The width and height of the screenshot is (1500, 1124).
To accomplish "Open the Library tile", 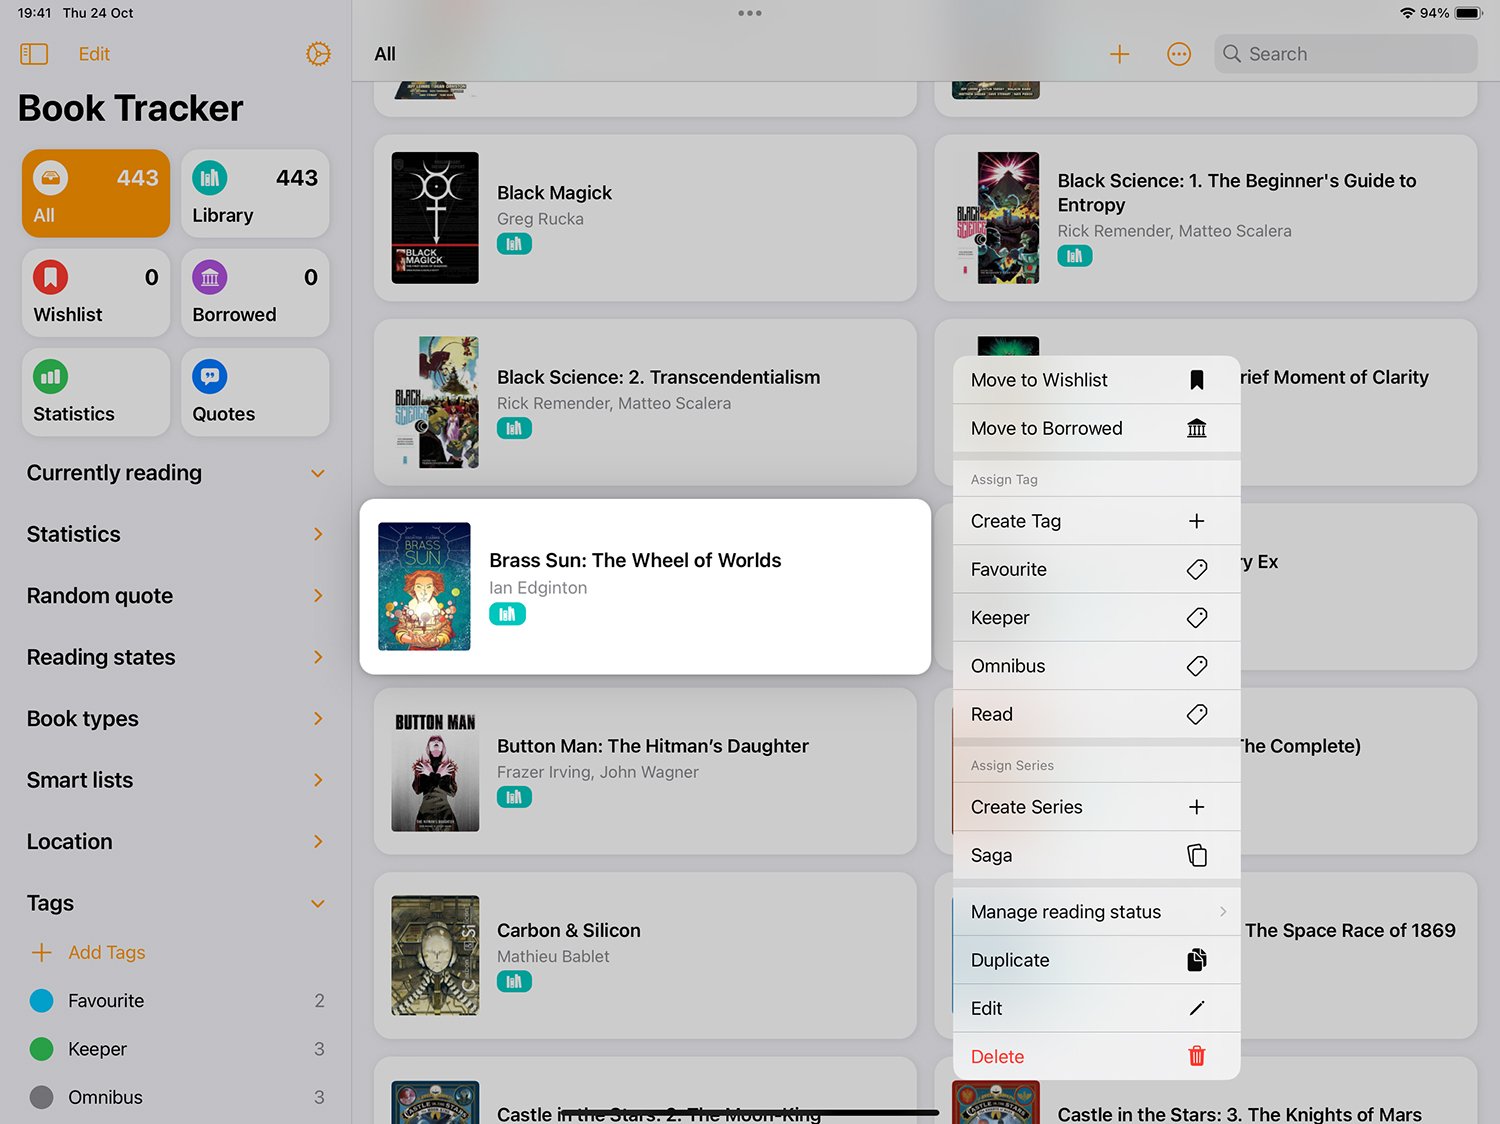I will [x=255, y=194].
